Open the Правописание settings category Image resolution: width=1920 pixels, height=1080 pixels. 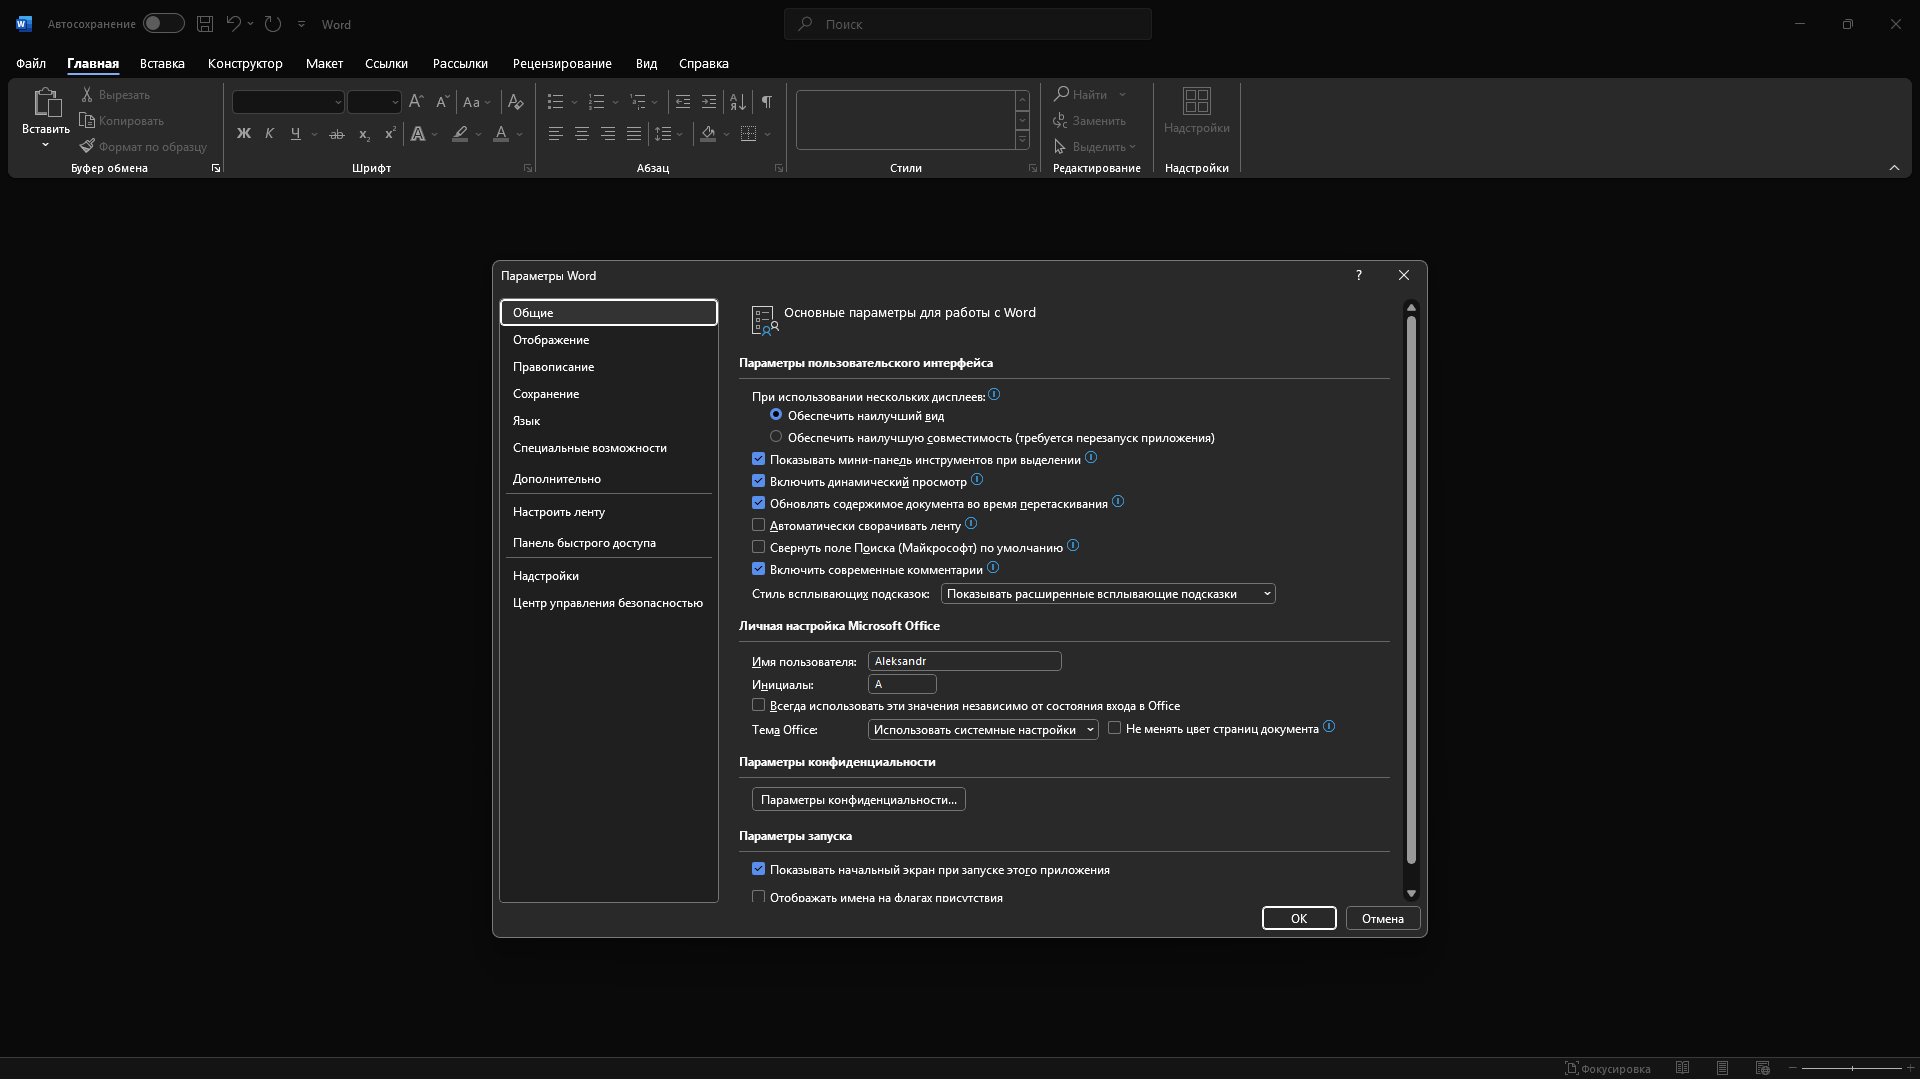(x=553, y=367)
